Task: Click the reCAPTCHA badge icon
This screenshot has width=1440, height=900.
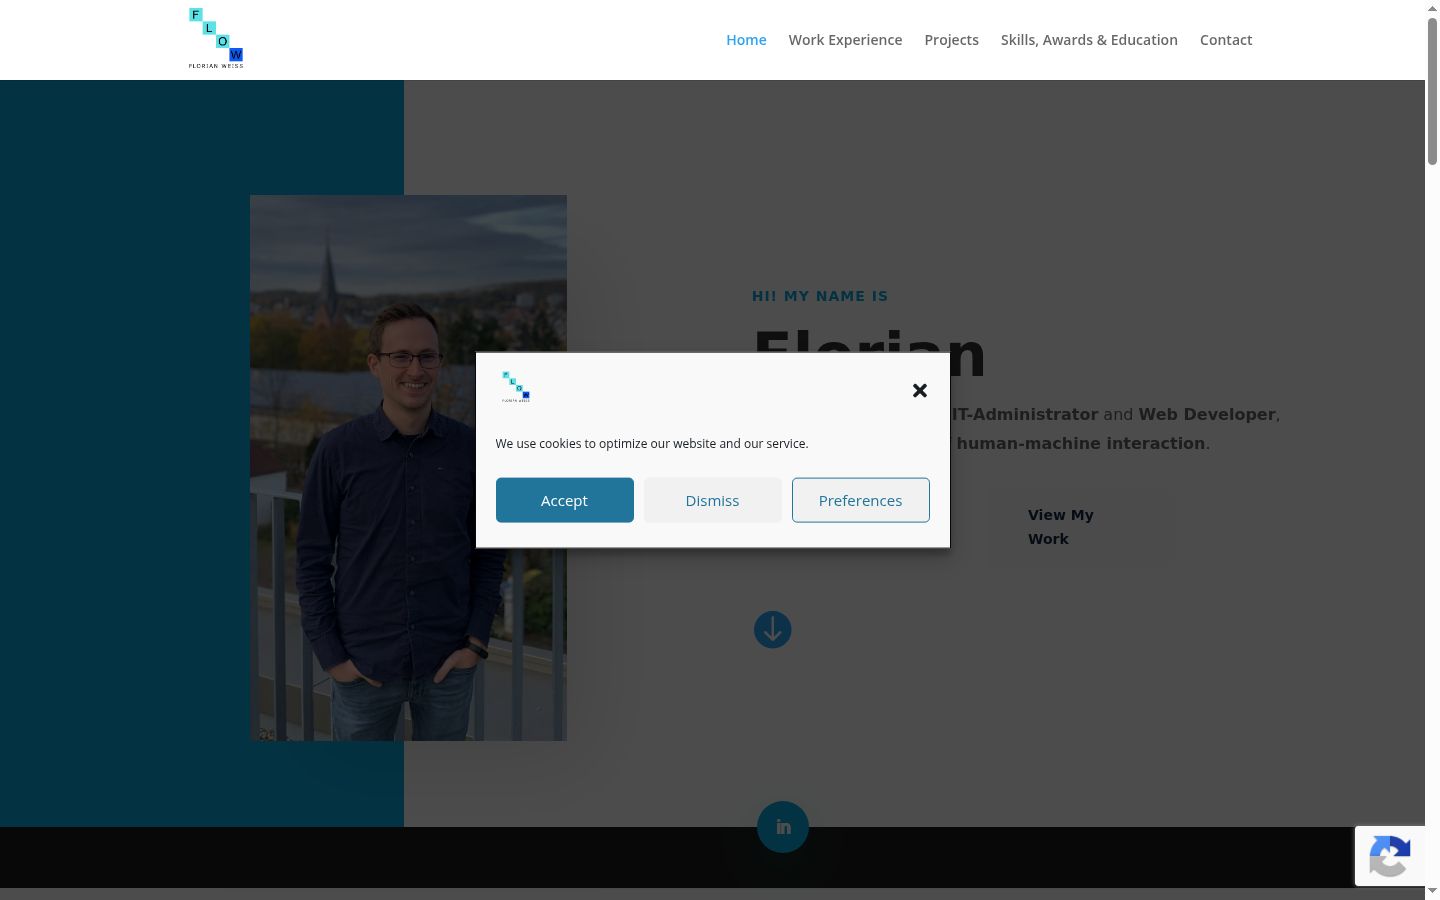Action: [x=1390, y=856]
